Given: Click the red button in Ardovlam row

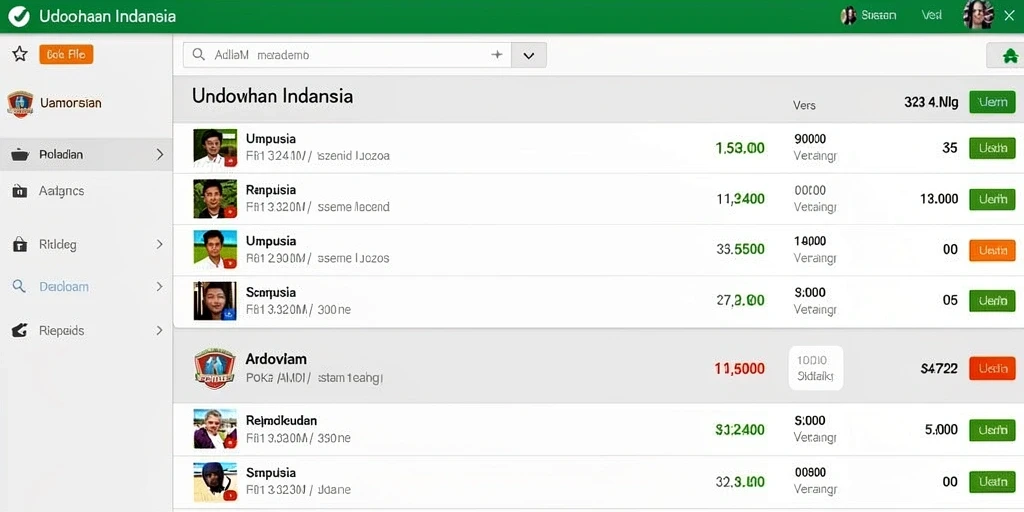Looking at the screenshot, I should [x=992, y=368].
